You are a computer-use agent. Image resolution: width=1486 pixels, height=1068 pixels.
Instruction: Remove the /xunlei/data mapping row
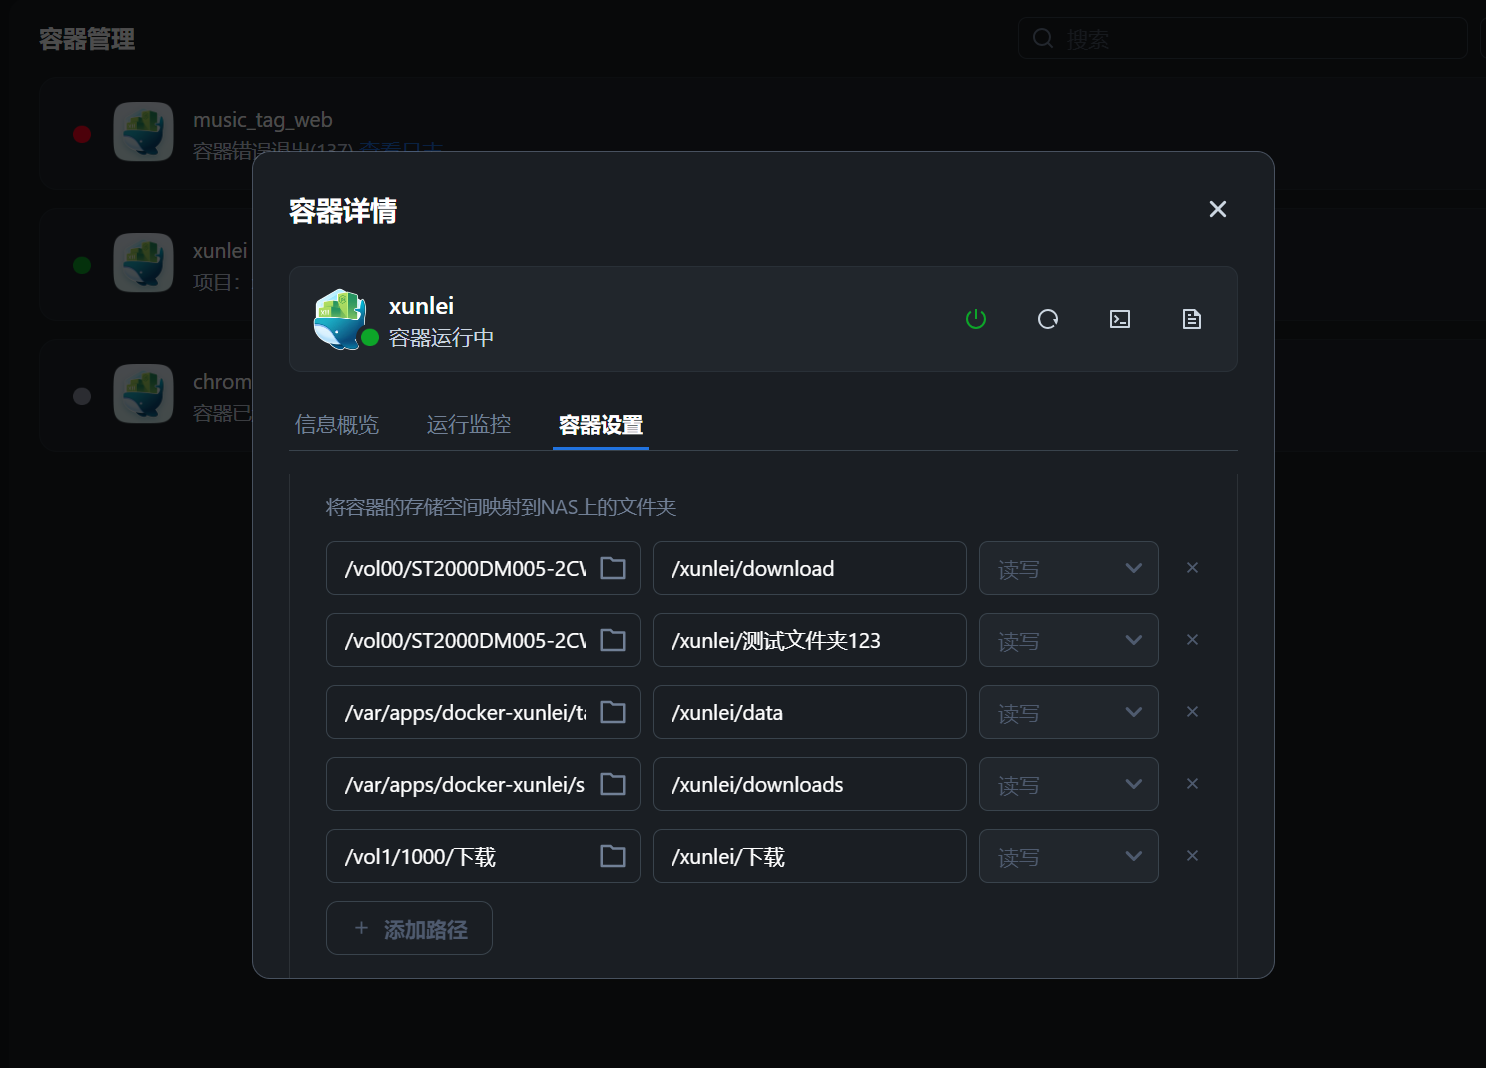[1192, 712]
